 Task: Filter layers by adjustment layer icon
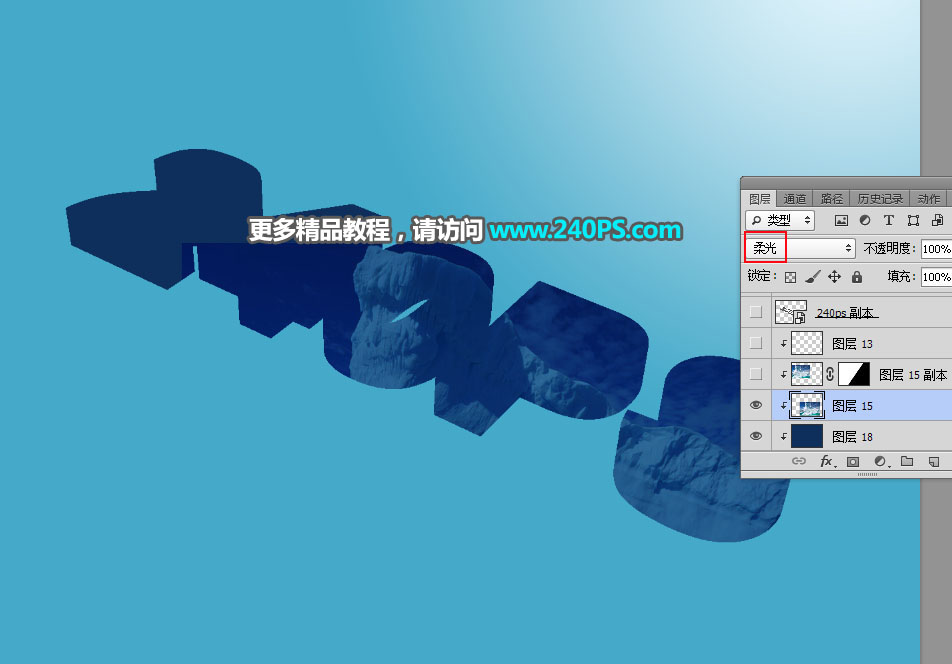point(865,220)
